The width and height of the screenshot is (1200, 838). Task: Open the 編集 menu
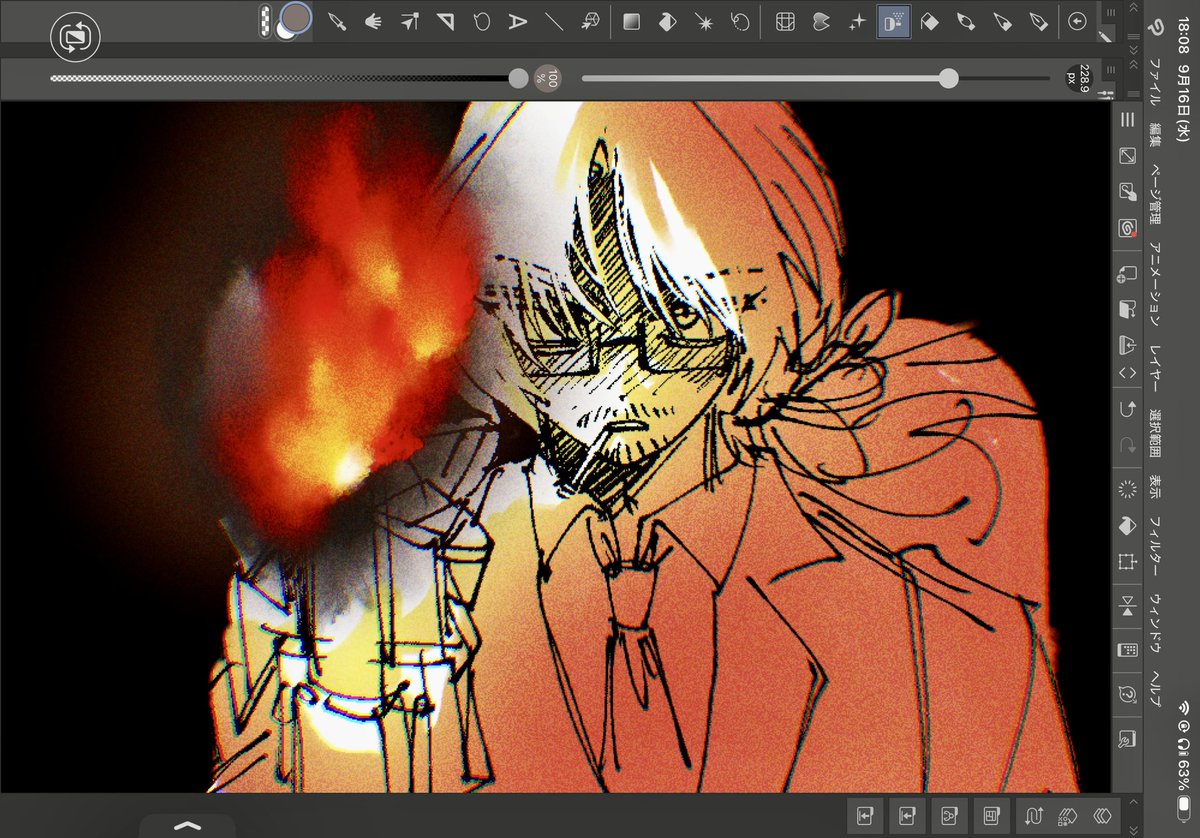pyautogui.click(x=1155, y=135)
